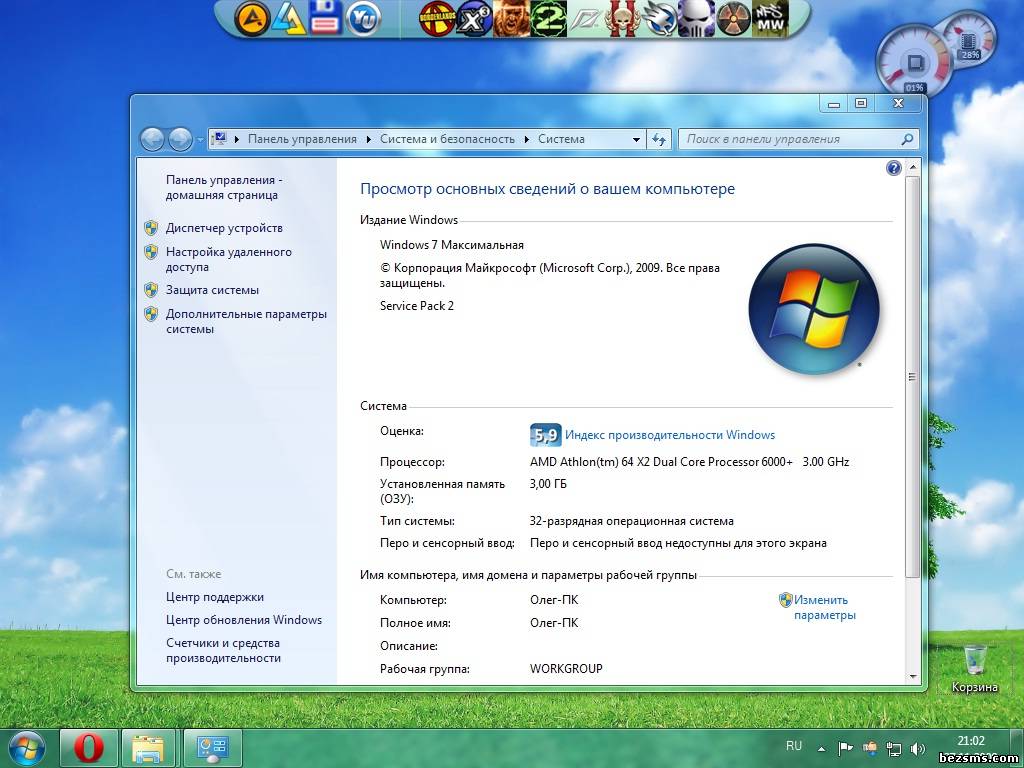Click the Help question mark icon
Screen dimensions: 1024x768
(x=894, y=168)
